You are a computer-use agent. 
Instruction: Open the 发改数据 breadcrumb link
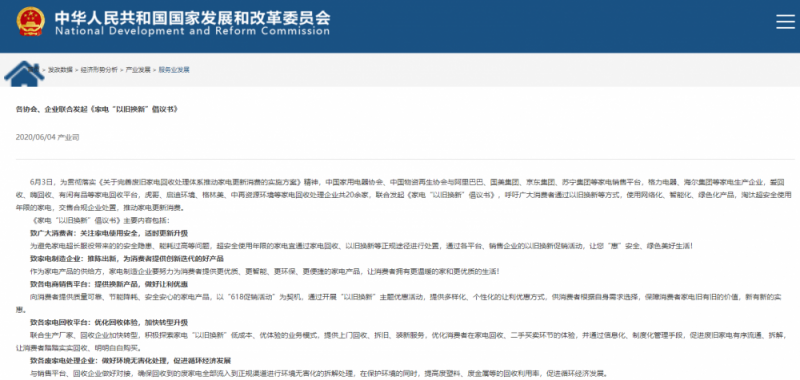(60, 70)
